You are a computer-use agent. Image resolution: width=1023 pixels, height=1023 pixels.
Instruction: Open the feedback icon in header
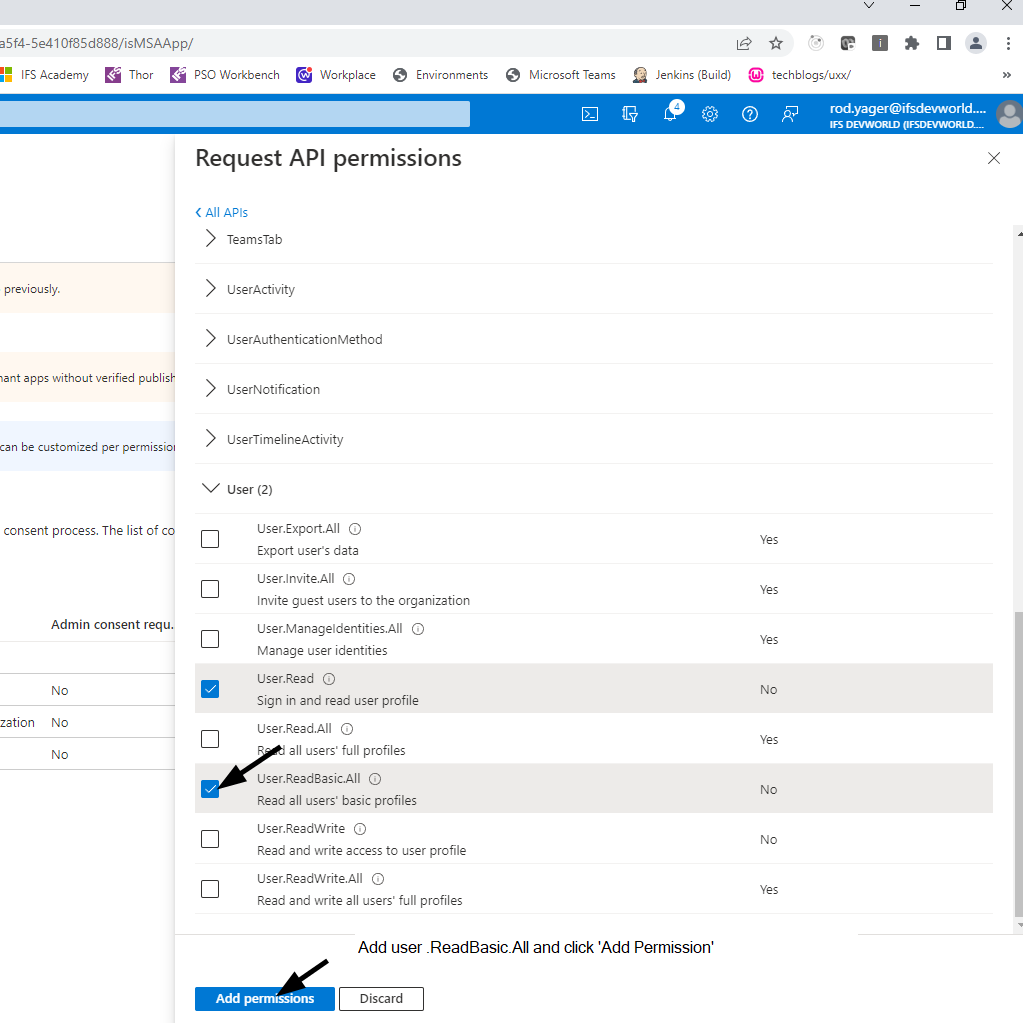(790, 114)
